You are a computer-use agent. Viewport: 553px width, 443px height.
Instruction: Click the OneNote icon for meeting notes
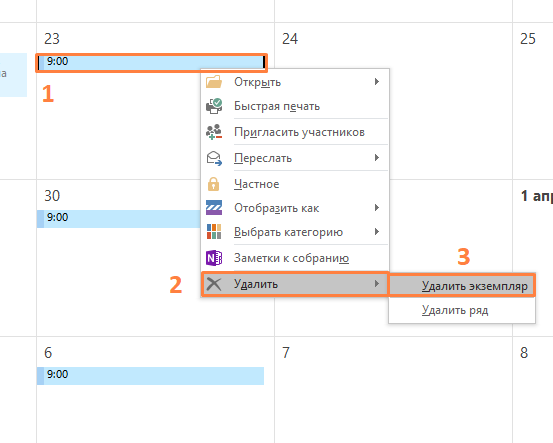click(214, 258)
